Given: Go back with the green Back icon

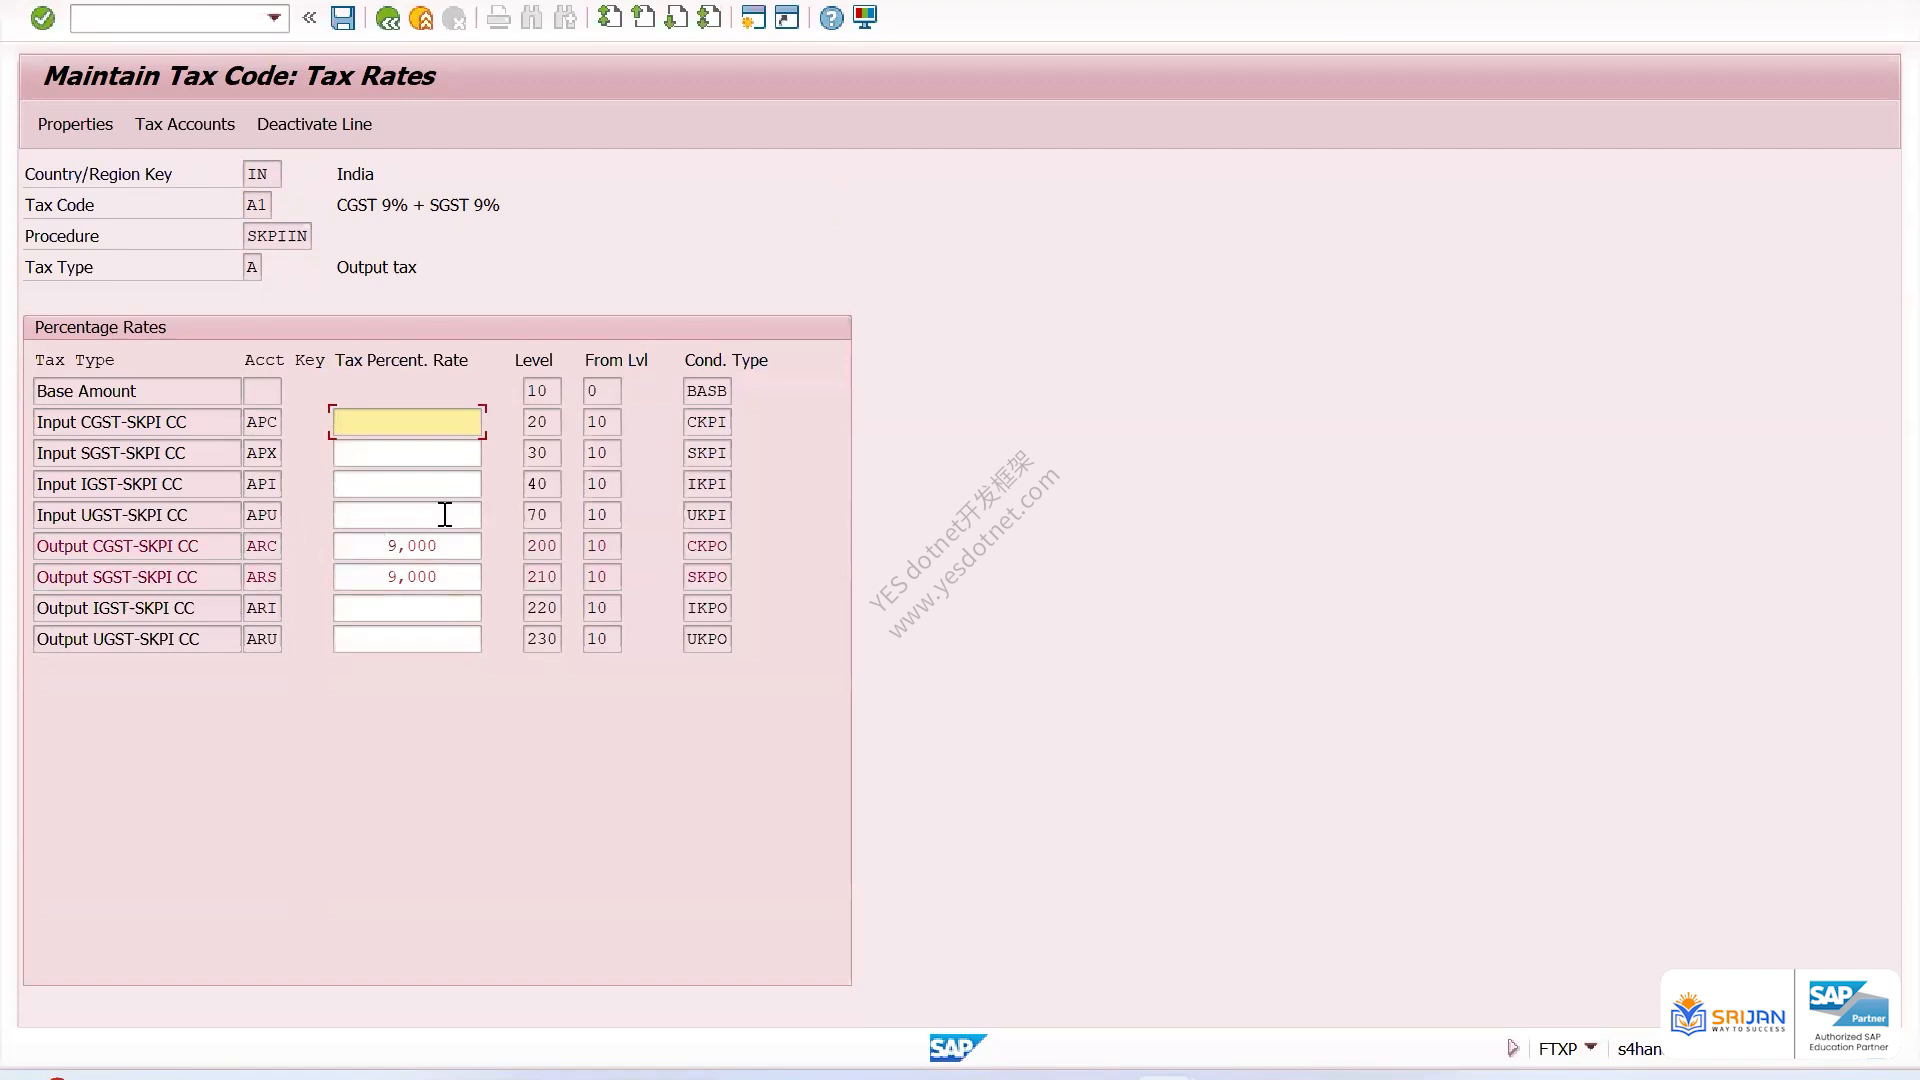Looking at the screenshot, I should coord(388,18).
